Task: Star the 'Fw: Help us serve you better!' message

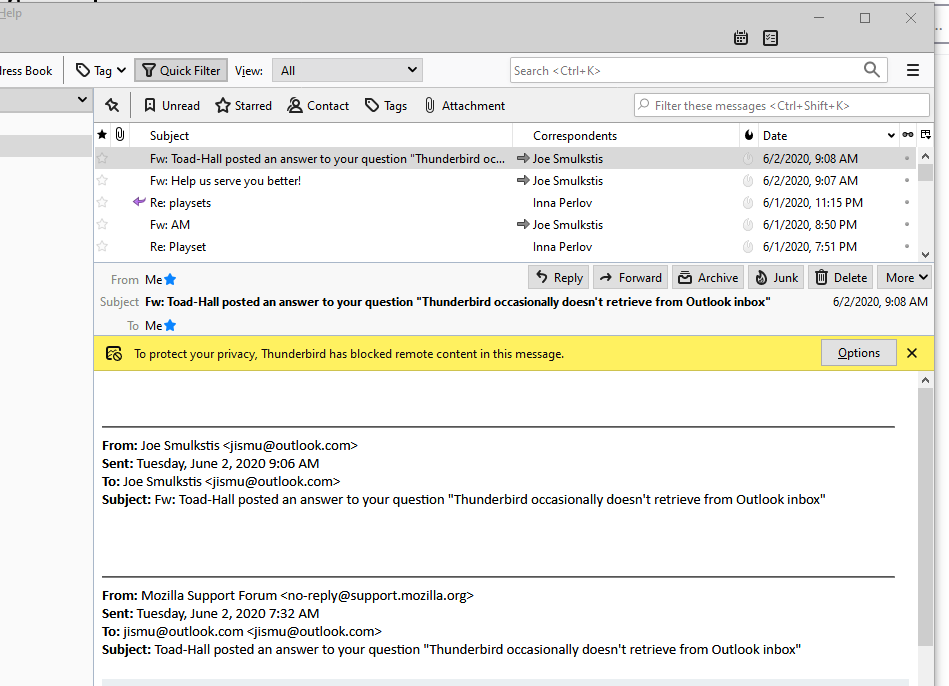Action: pos(102,180)
